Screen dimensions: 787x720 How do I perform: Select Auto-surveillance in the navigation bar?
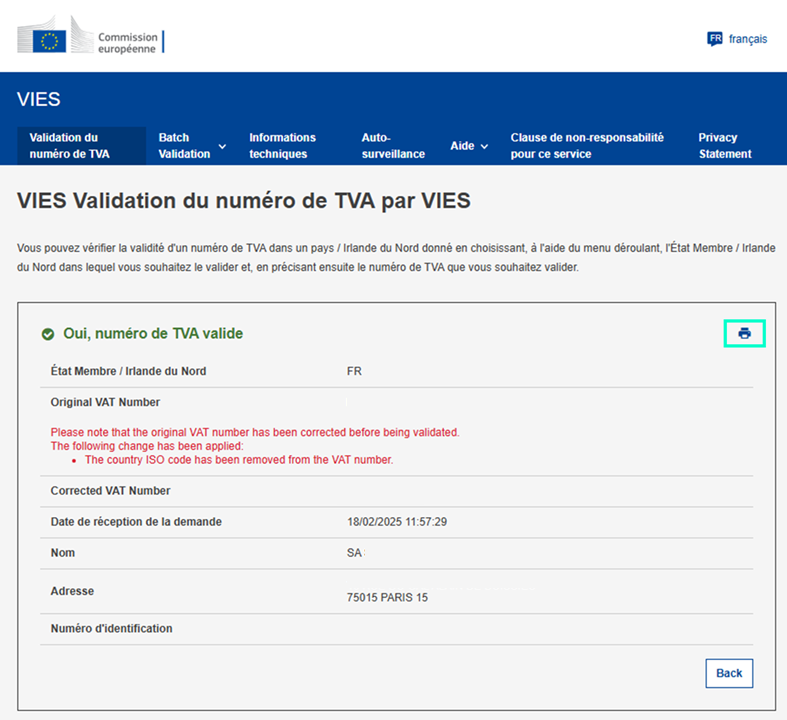[x=393, y=146]
